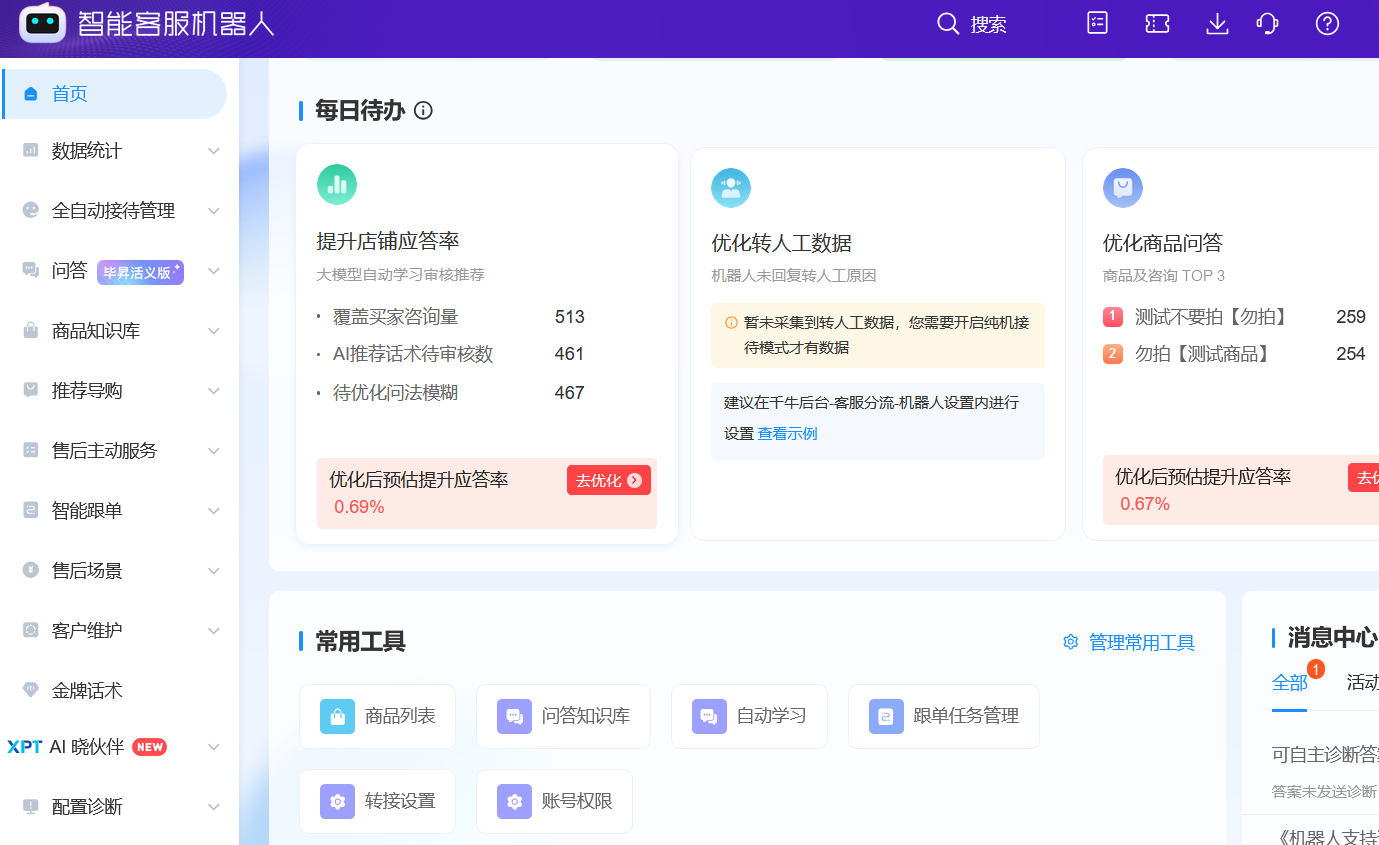The image size is (1379, 845).
Task: Click the shopping bag icon on 优化商品问答 card
Action: pos(1123,187)
